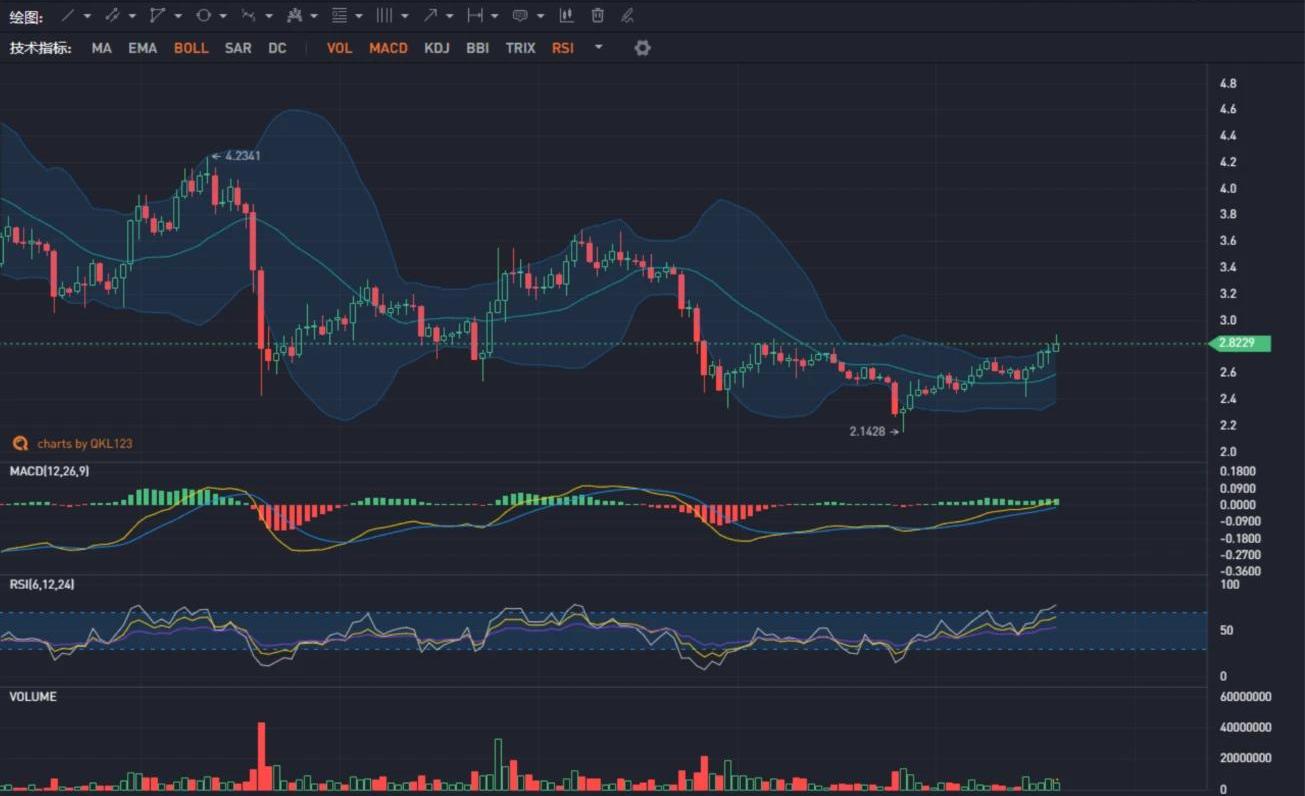Select the trend line drawing tool
The image size is (1305, 796).
click(67, 16)
